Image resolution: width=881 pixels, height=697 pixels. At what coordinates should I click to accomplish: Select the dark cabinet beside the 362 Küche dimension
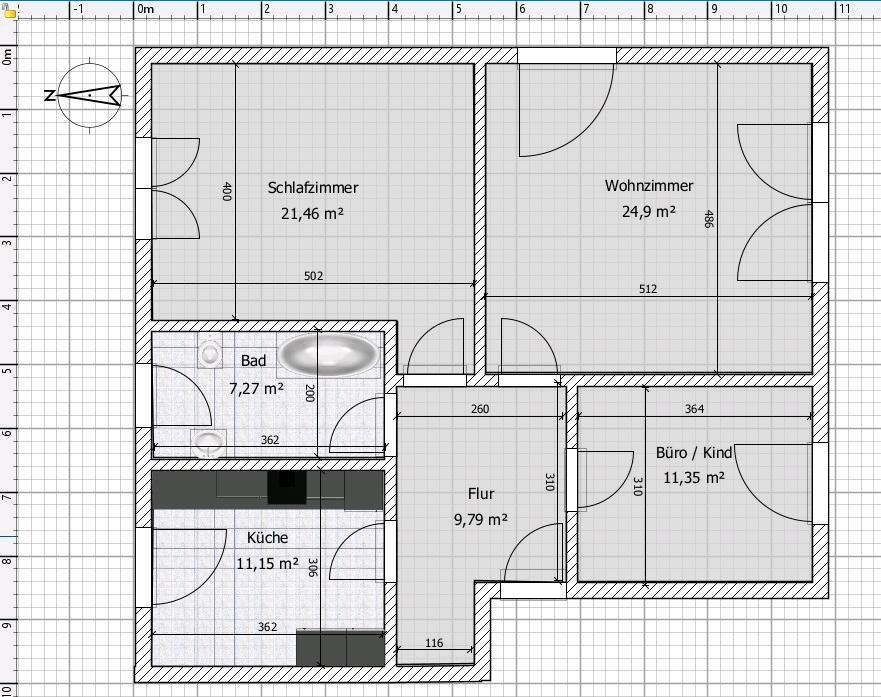[x=340, y=648]
